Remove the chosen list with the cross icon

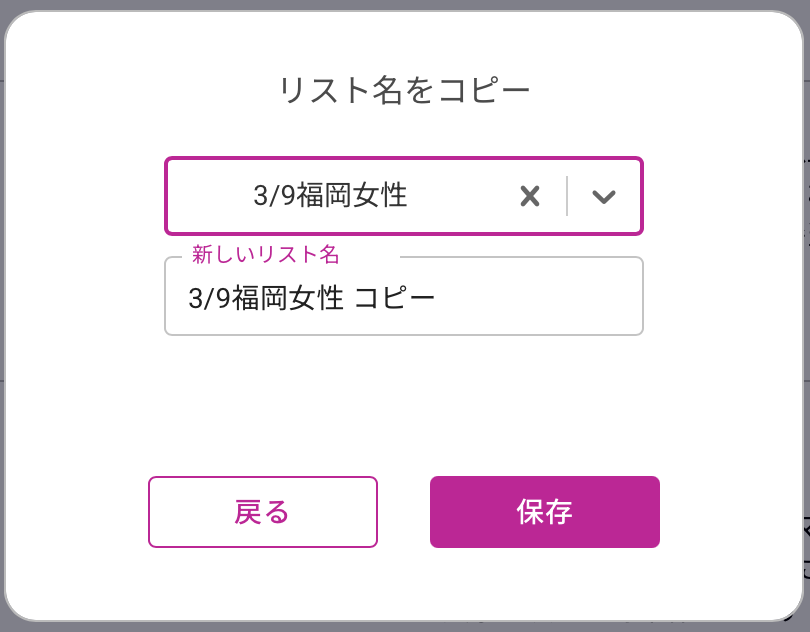tap(530, 196)
